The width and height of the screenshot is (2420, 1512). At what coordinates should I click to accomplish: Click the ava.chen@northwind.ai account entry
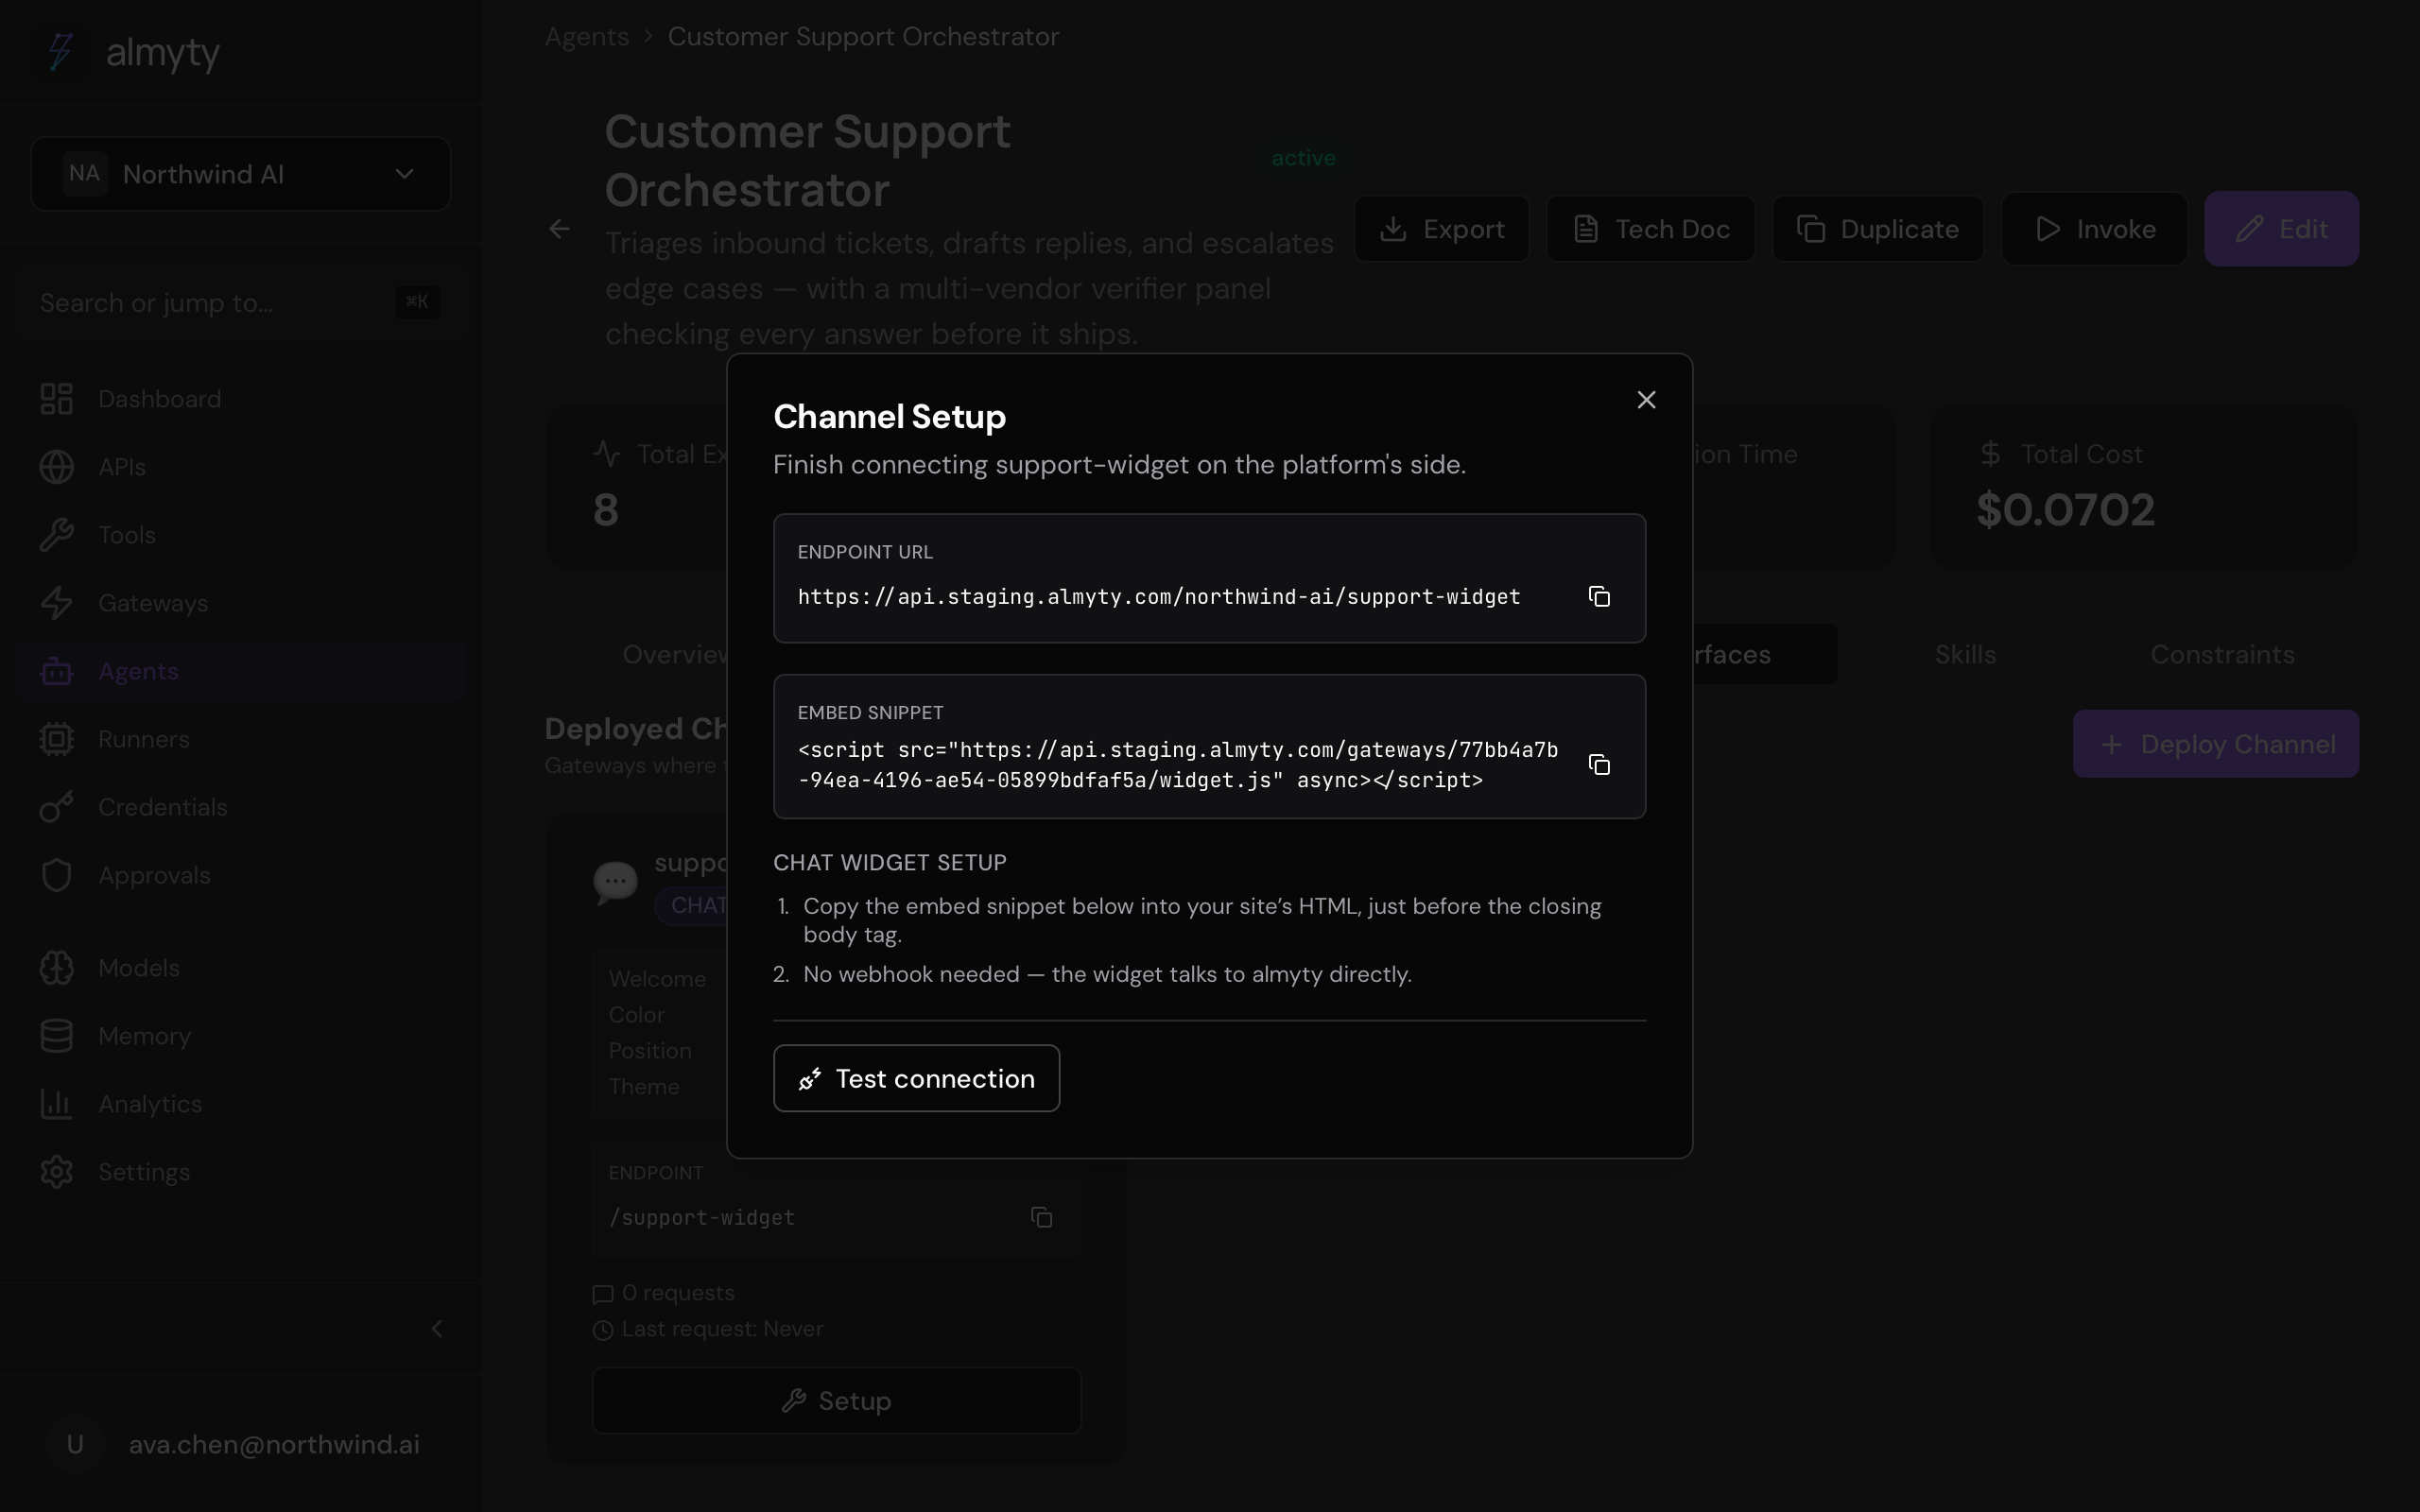pyautogui.click(x=240, y=1445)
